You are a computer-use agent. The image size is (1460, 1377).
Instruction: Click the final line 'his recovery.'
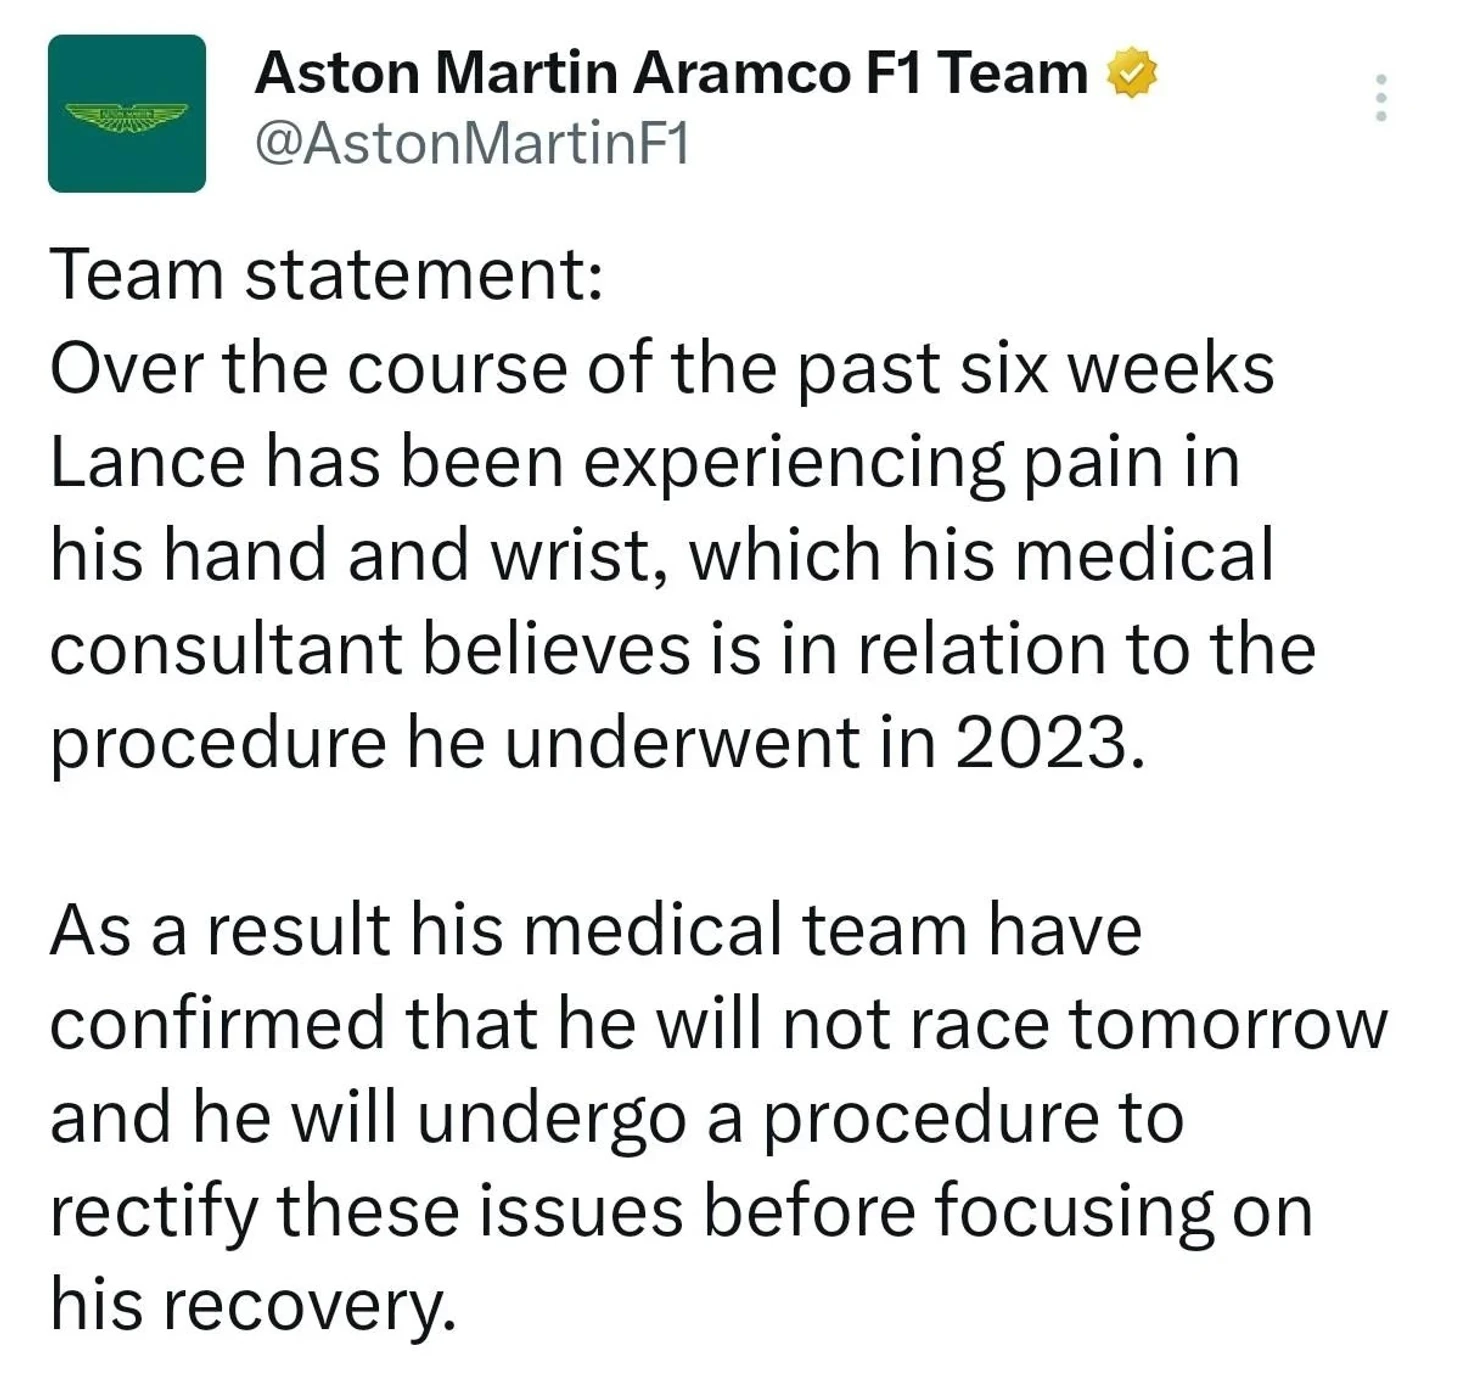[x=253, y=1306]
